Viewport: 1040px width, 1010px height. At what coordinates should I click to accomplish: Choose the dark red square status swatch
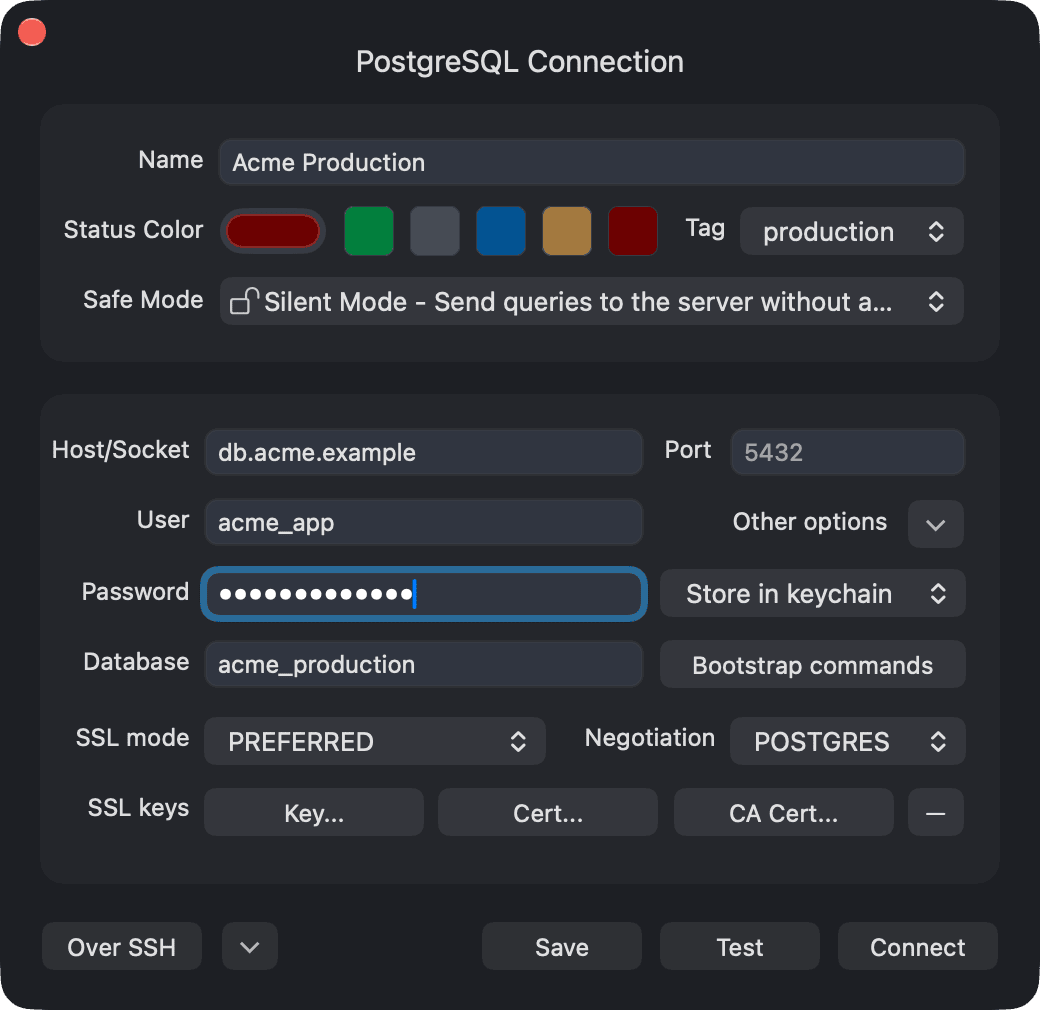coord(633,231)
